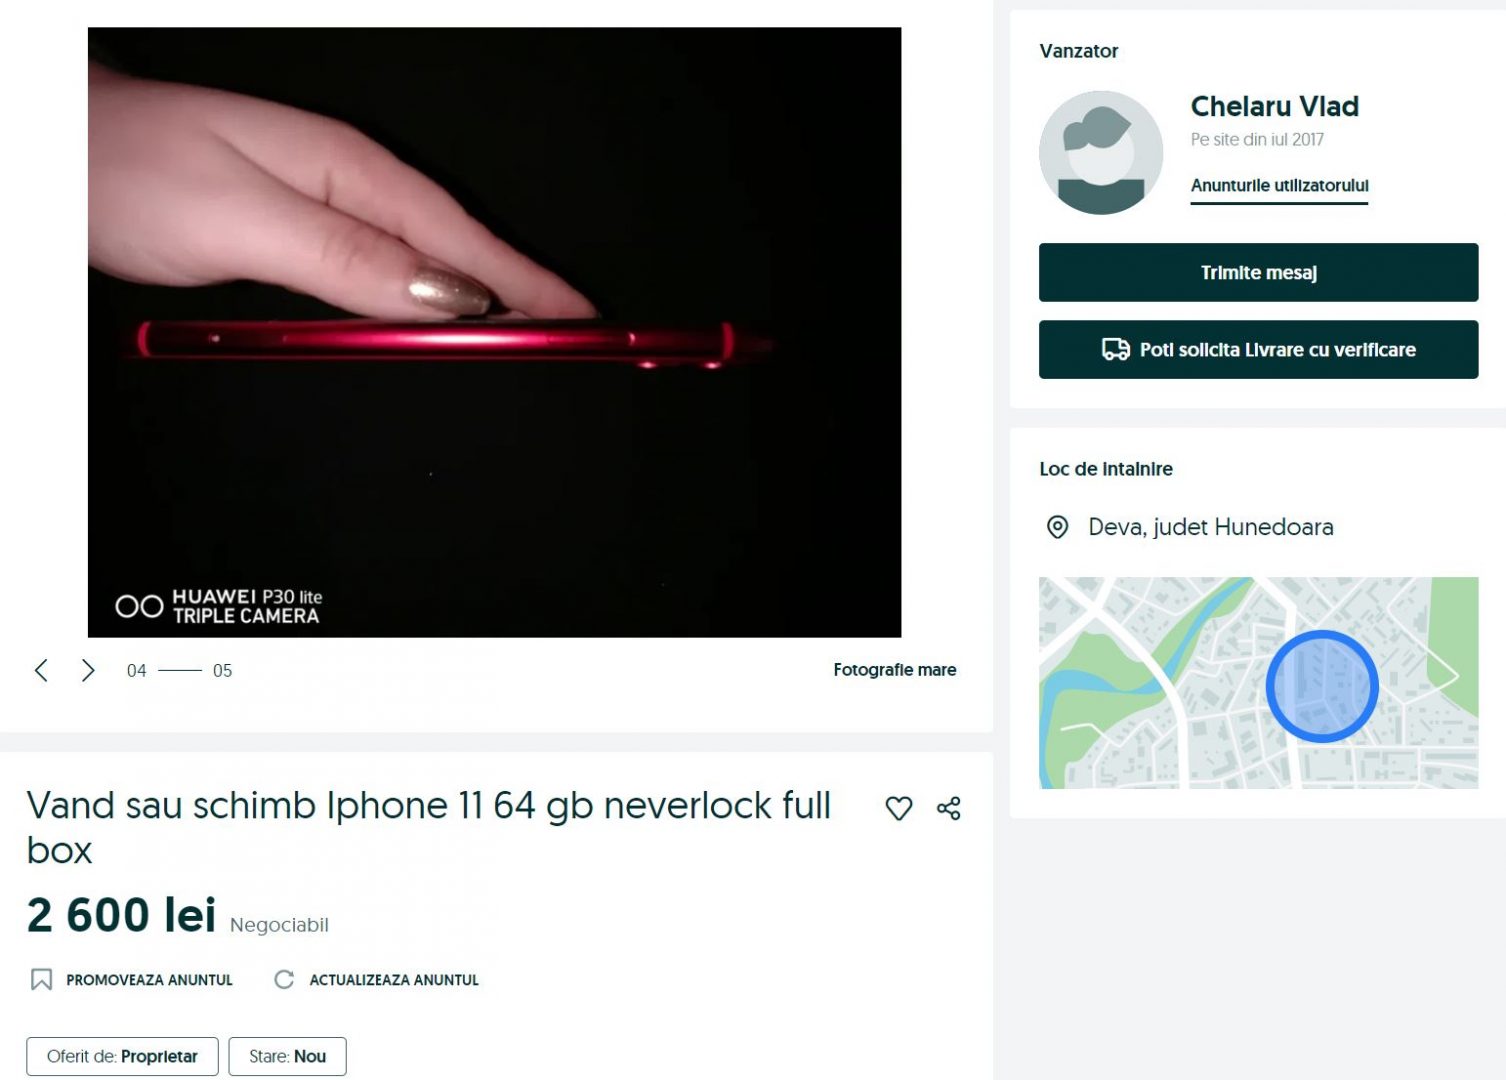Request Livrare cu verificare
This screenshot has height=1080, width=1506.
pos(1258,349)
